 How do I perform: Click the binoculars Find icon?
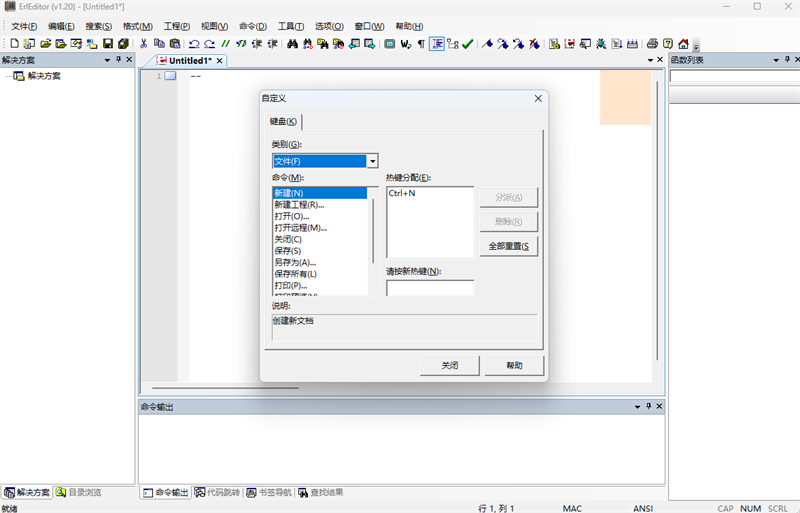[x=292, y=44]
